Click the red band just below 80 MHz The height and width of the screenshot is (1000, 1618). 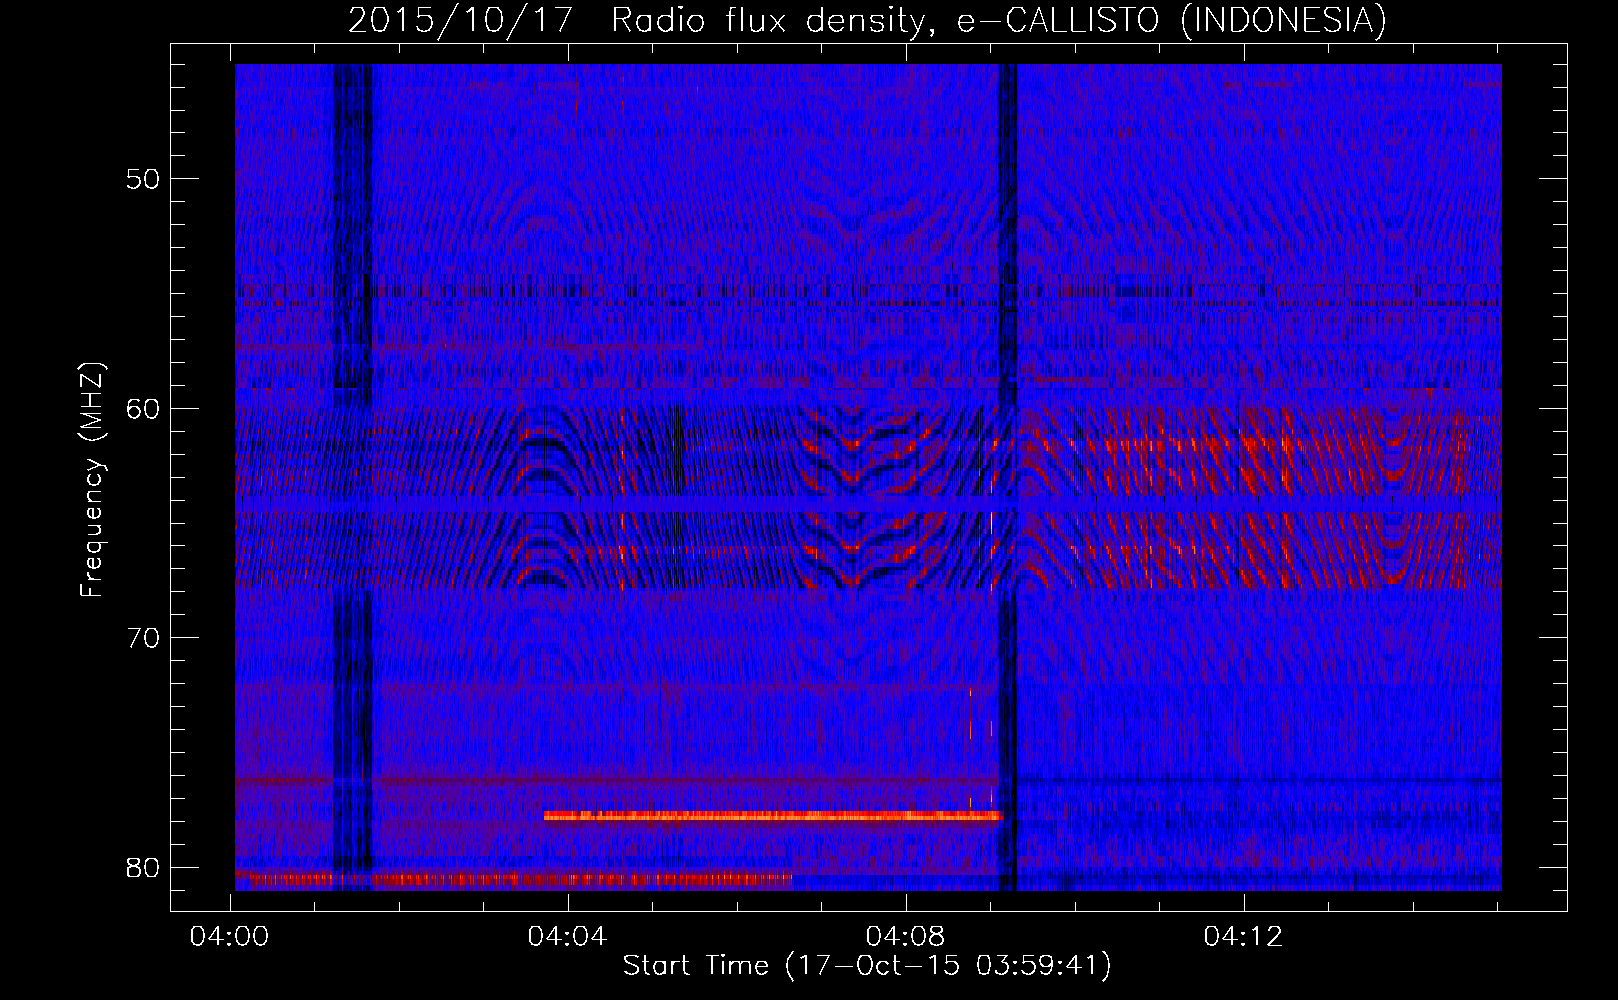[513, 880]
